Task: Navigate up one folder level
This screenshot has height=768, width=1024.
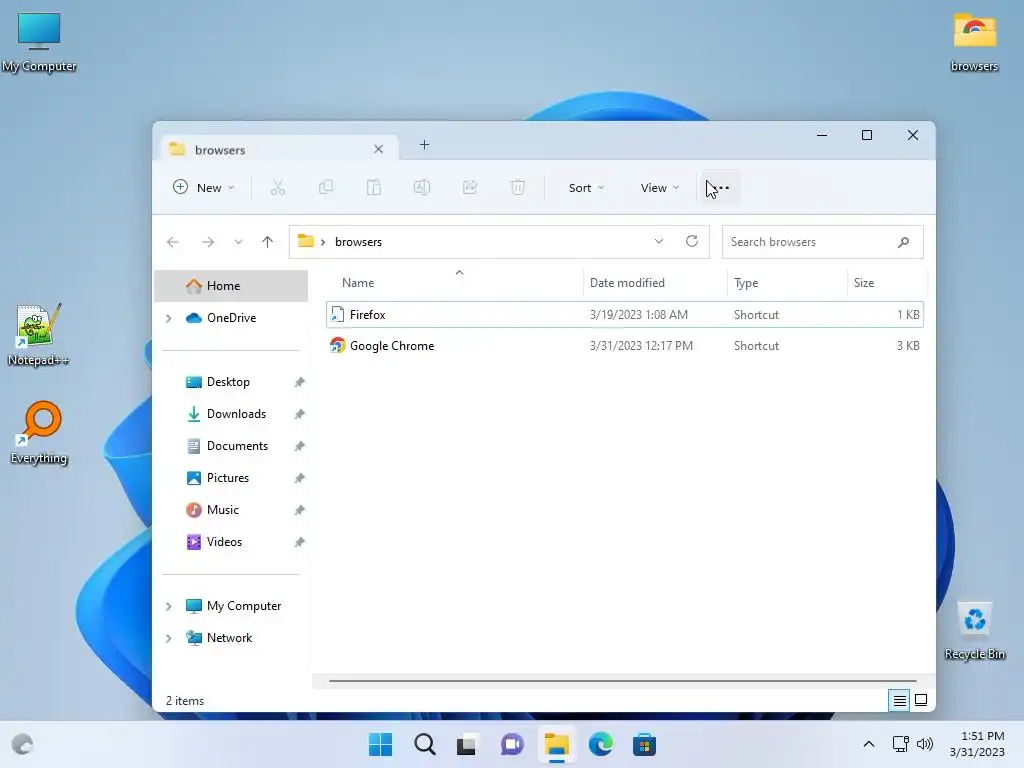Action: 267,242
